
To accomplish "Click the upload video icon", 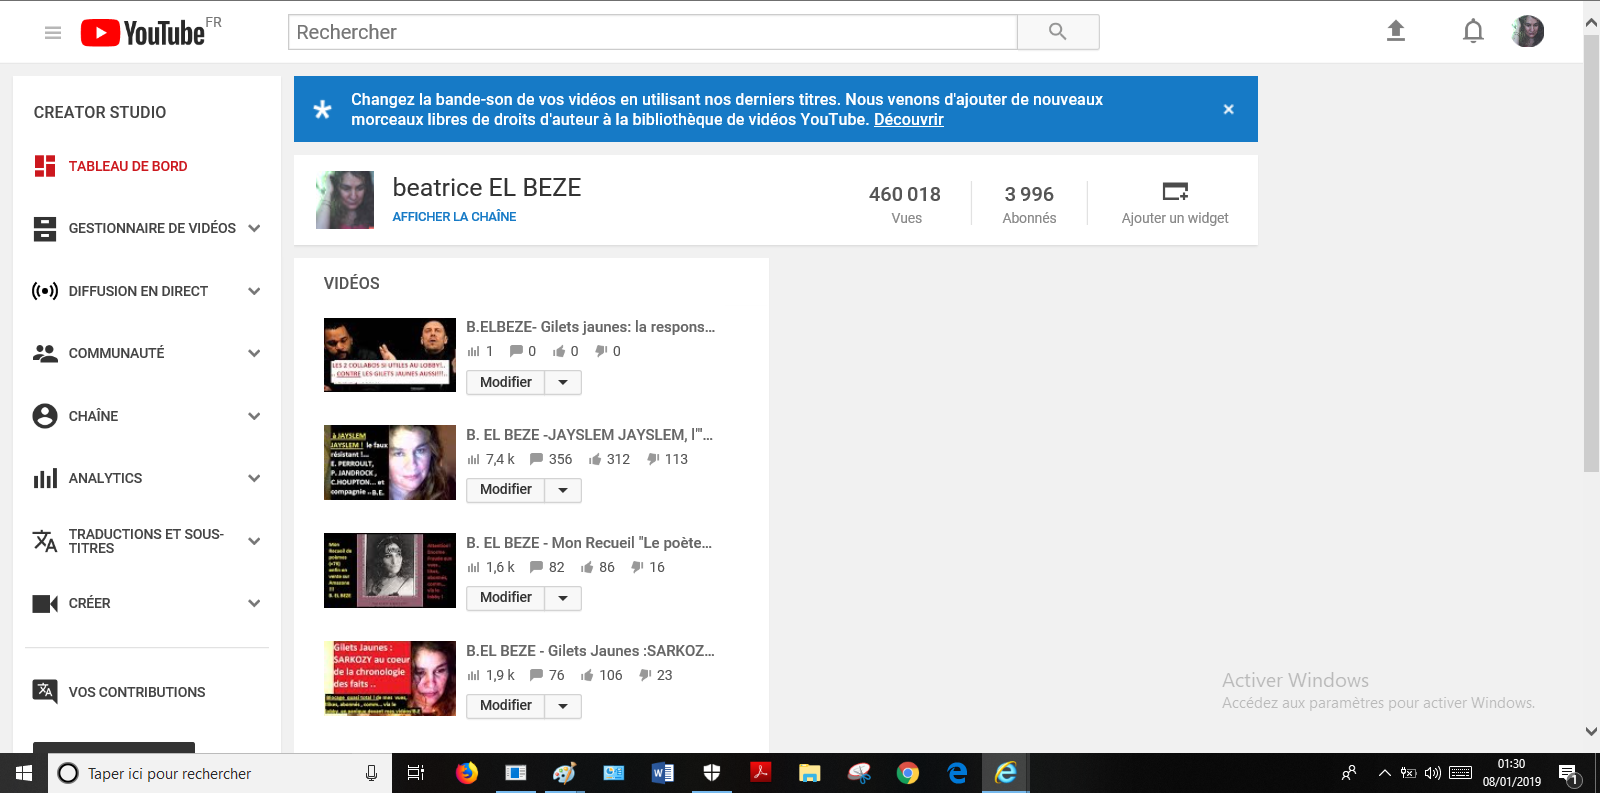I will click(x=1396, y=31).
